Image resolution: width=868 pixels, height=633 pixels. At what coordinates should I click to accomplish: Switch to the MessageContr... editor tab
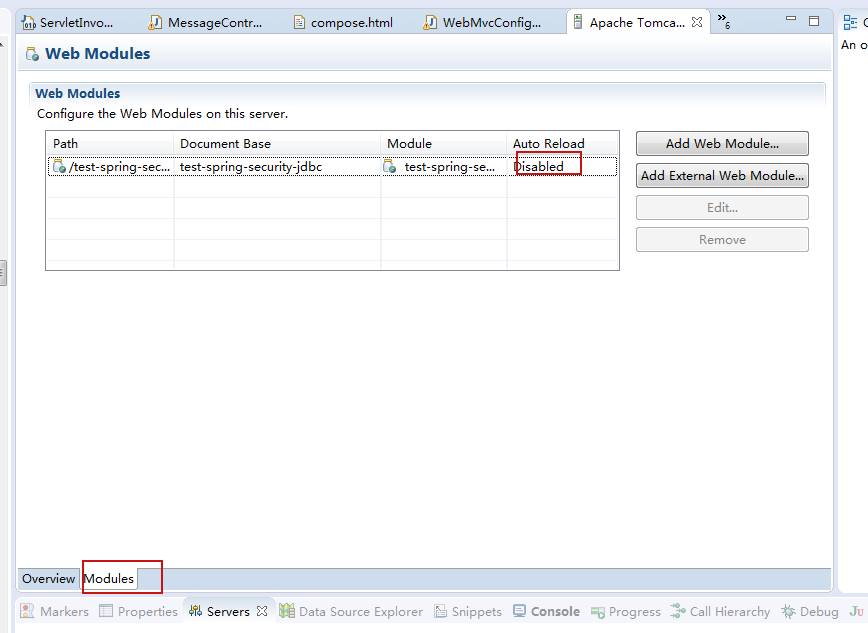(x=205, y=23)
